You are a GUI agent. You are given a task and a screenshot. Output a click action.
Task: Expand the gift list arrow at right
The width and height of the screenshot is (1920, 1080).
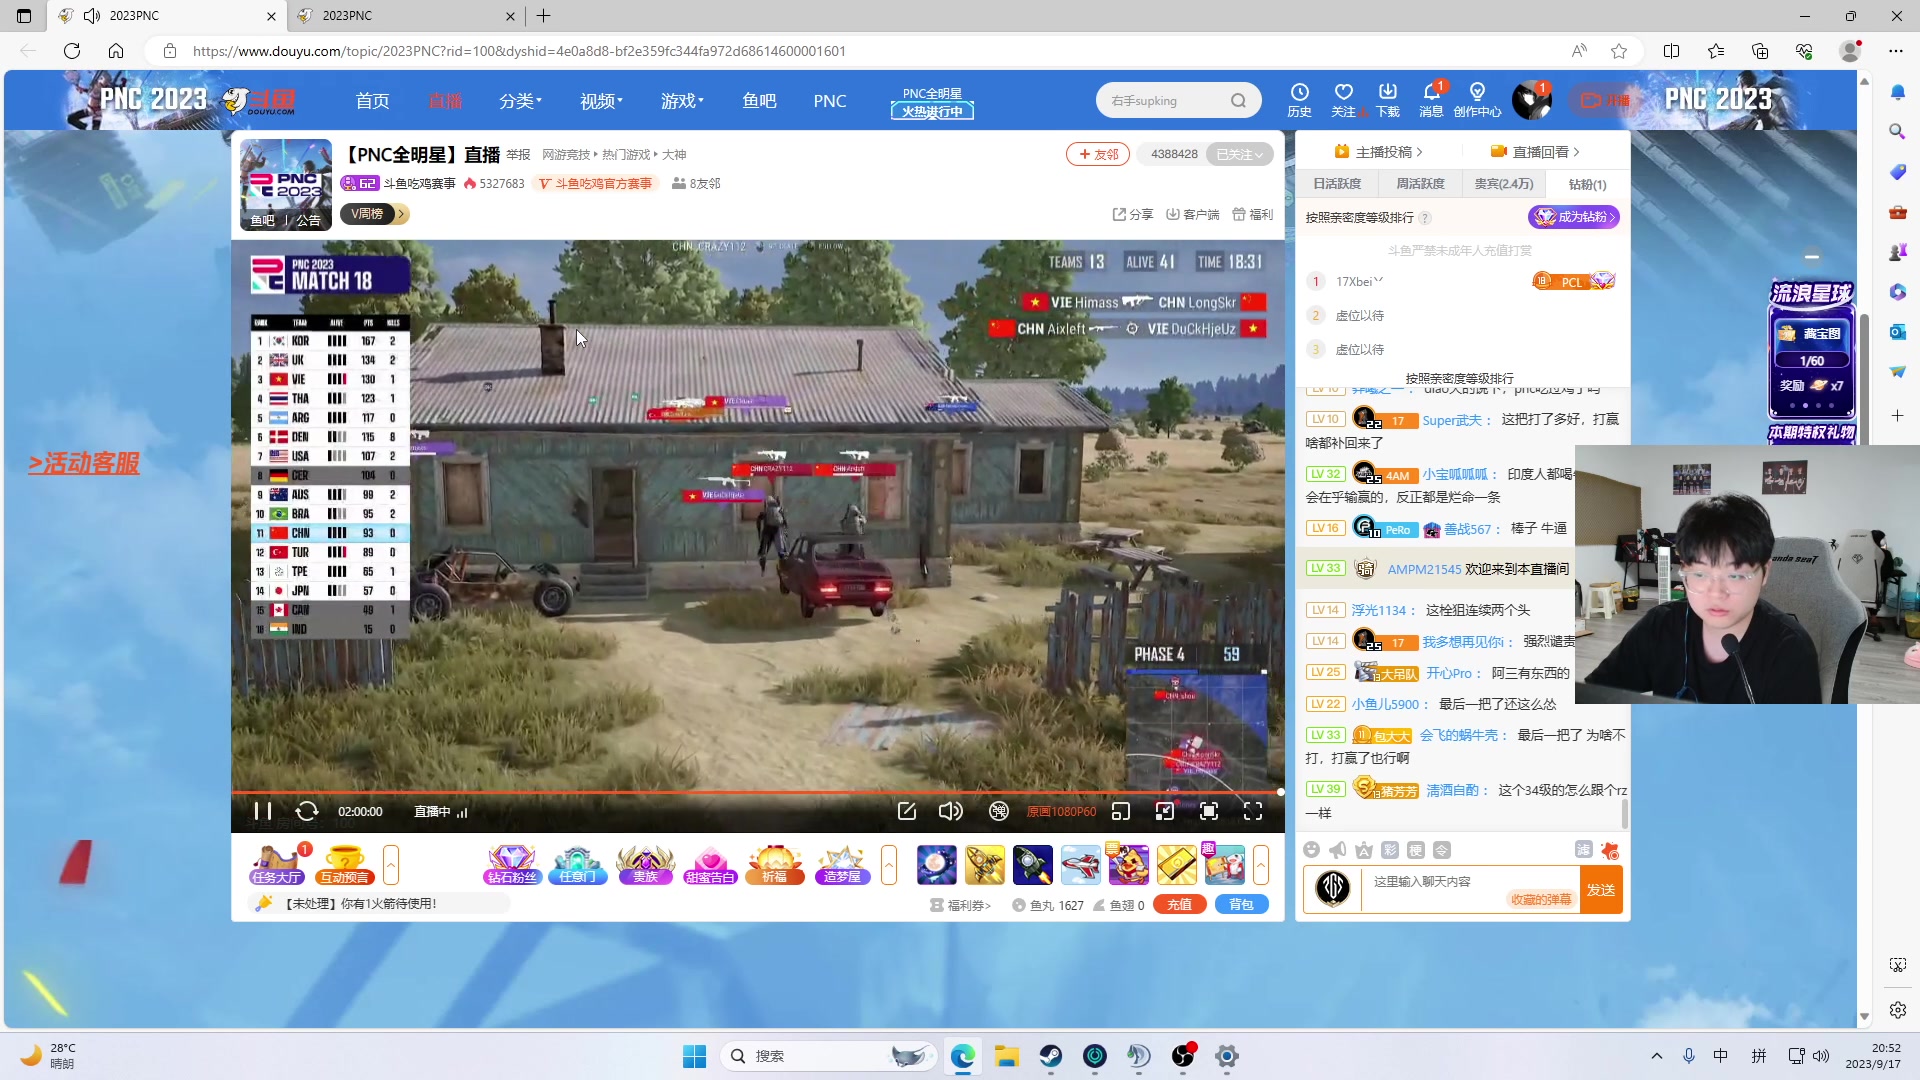tap(1261, 865)
